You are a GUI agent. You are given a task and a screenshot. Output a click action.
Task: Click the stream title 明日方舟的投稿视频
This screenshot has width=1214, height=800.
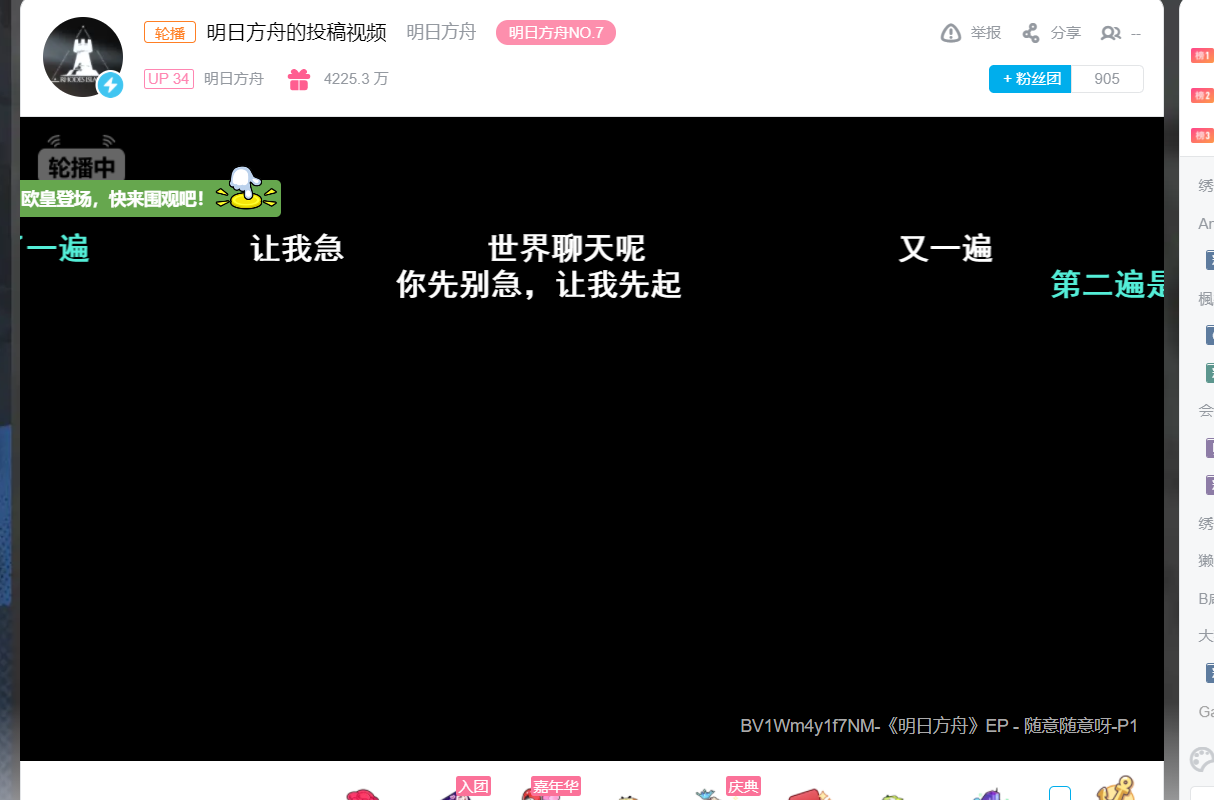pyautogui.click(x=297, y=32)
